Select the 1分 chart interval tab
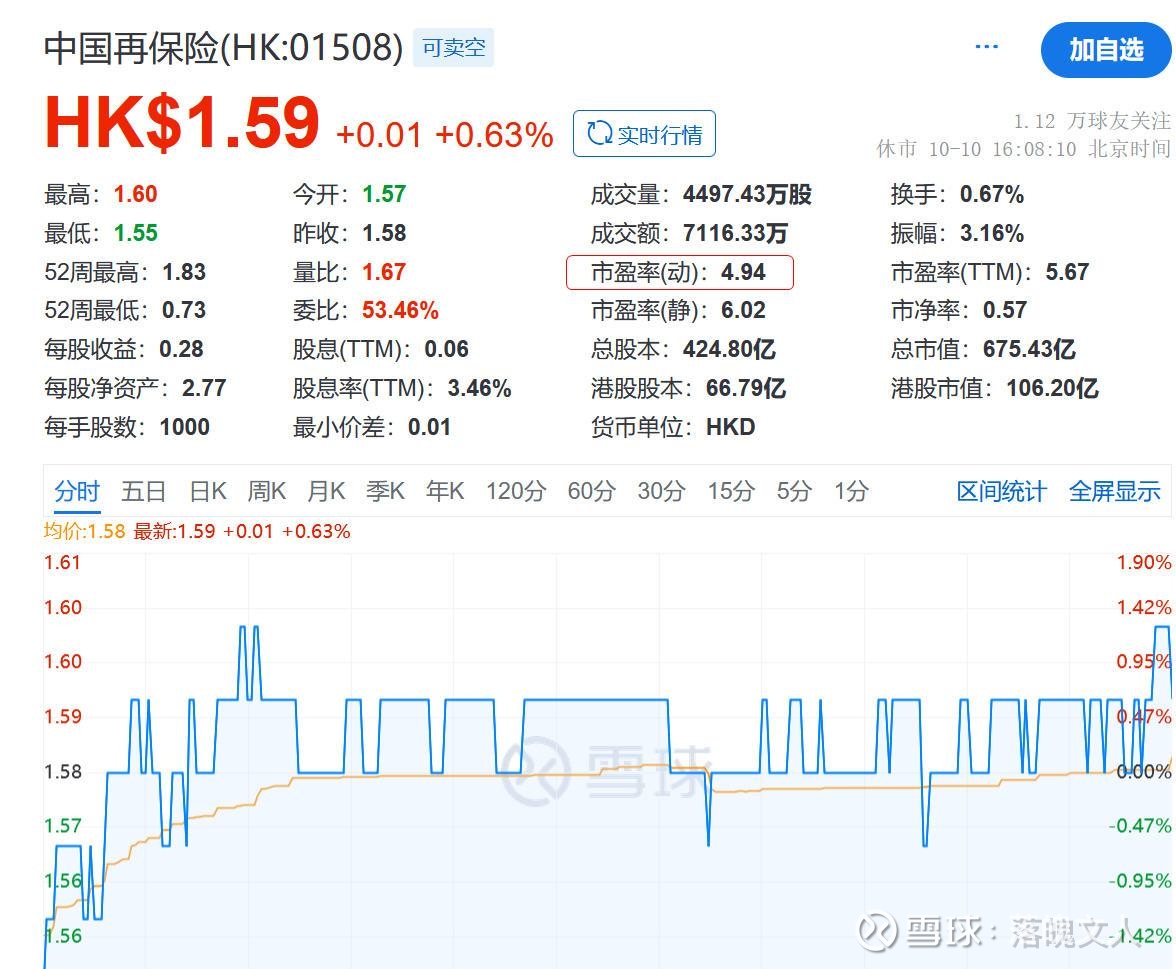1176x969 pixels. (851, 491)
